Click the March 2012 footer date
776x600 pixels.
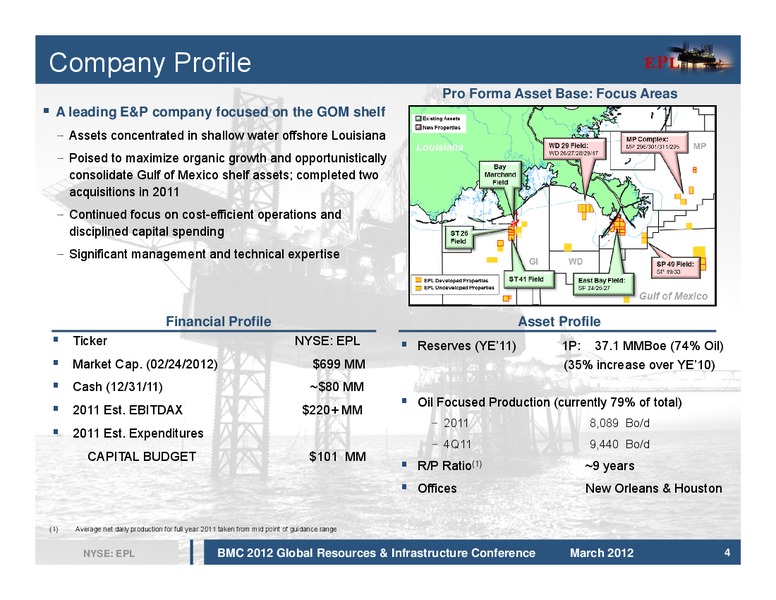[601, 553]
